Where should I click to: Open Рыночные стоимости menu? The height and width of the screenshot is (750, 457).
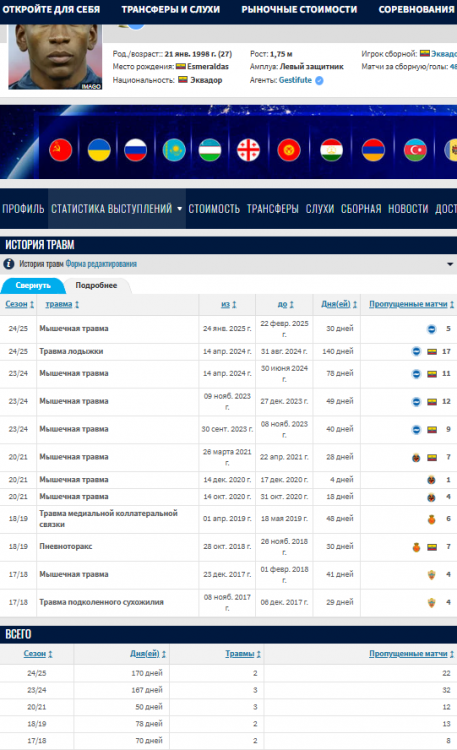(x=299, y=10)
